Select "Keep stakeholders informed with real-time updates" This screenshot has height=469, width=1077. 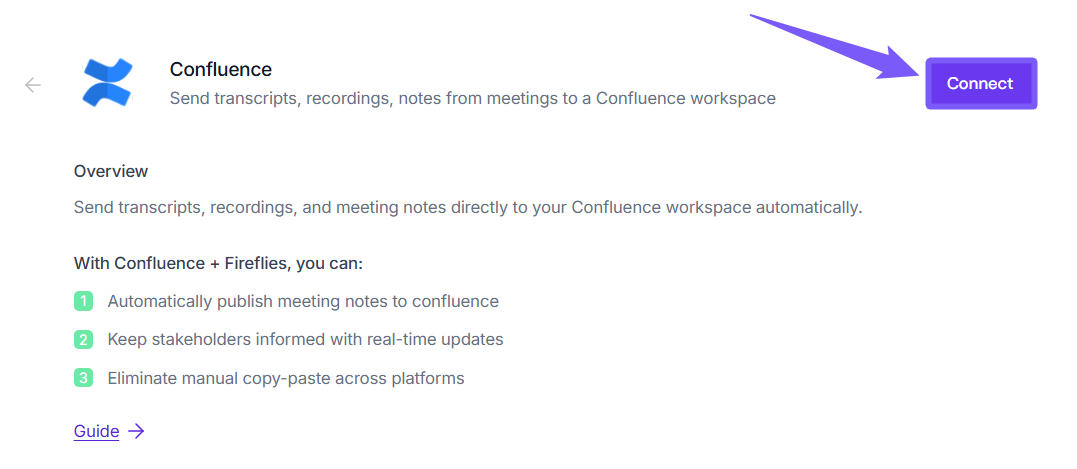(x=305, y=339)
